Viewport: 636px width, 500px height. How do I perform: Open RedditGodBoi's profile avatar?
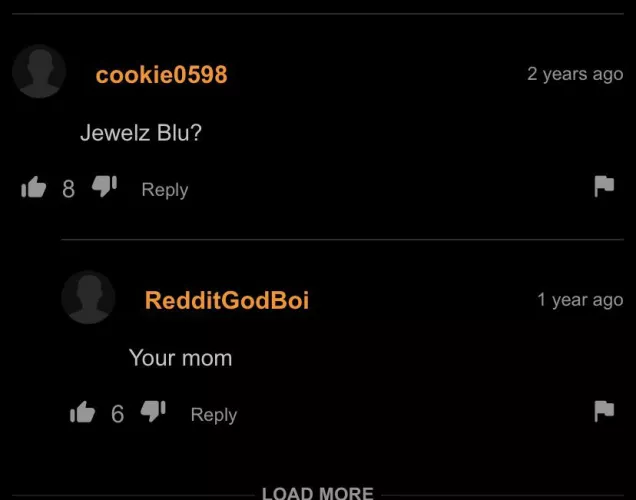coord(88,297)
